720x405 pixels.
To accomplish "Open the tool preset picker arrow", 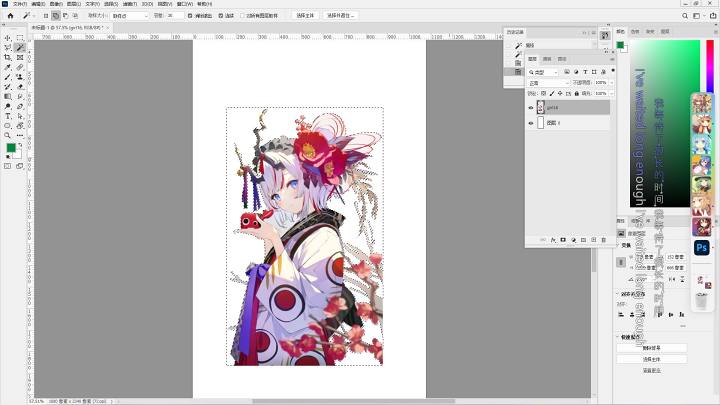I will point(34,16).
